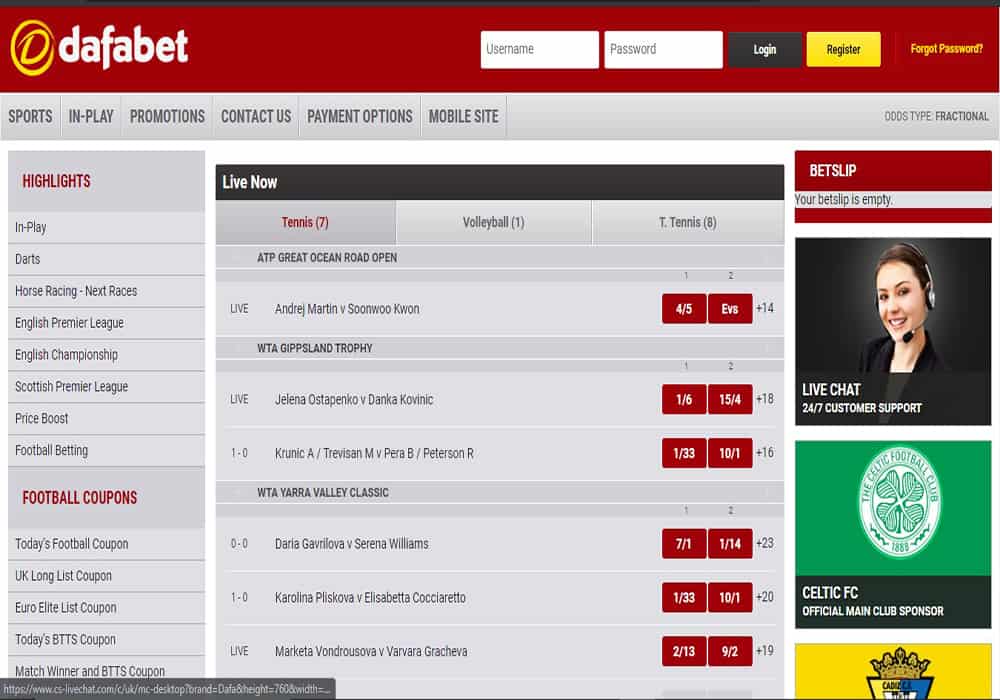The image size is (1000, 700).
Task: Open Daria Gavrilova v Serena Williams match
Action: (351, 543)
